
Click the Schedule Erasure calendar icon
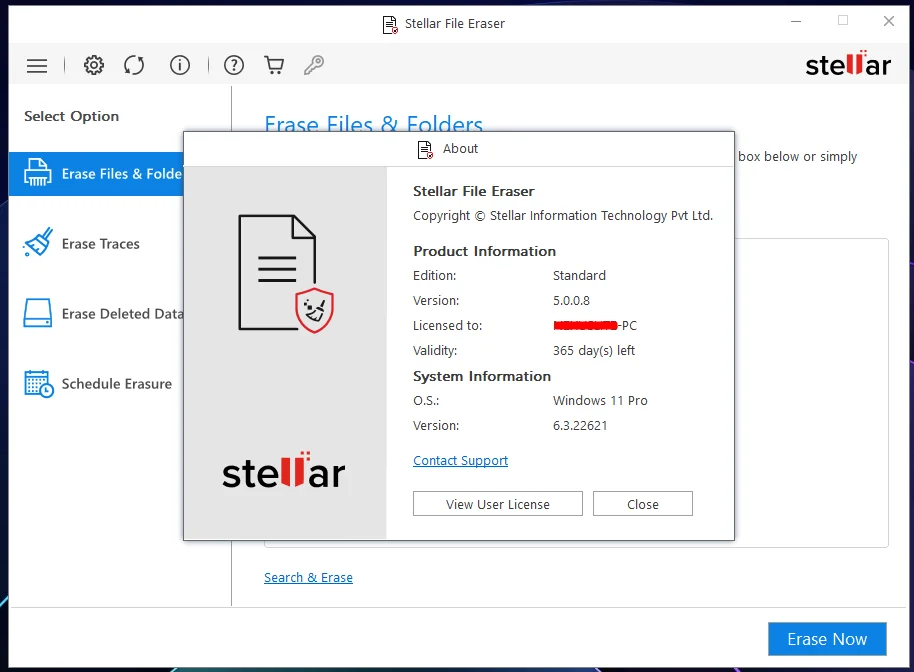click(38, 384)
